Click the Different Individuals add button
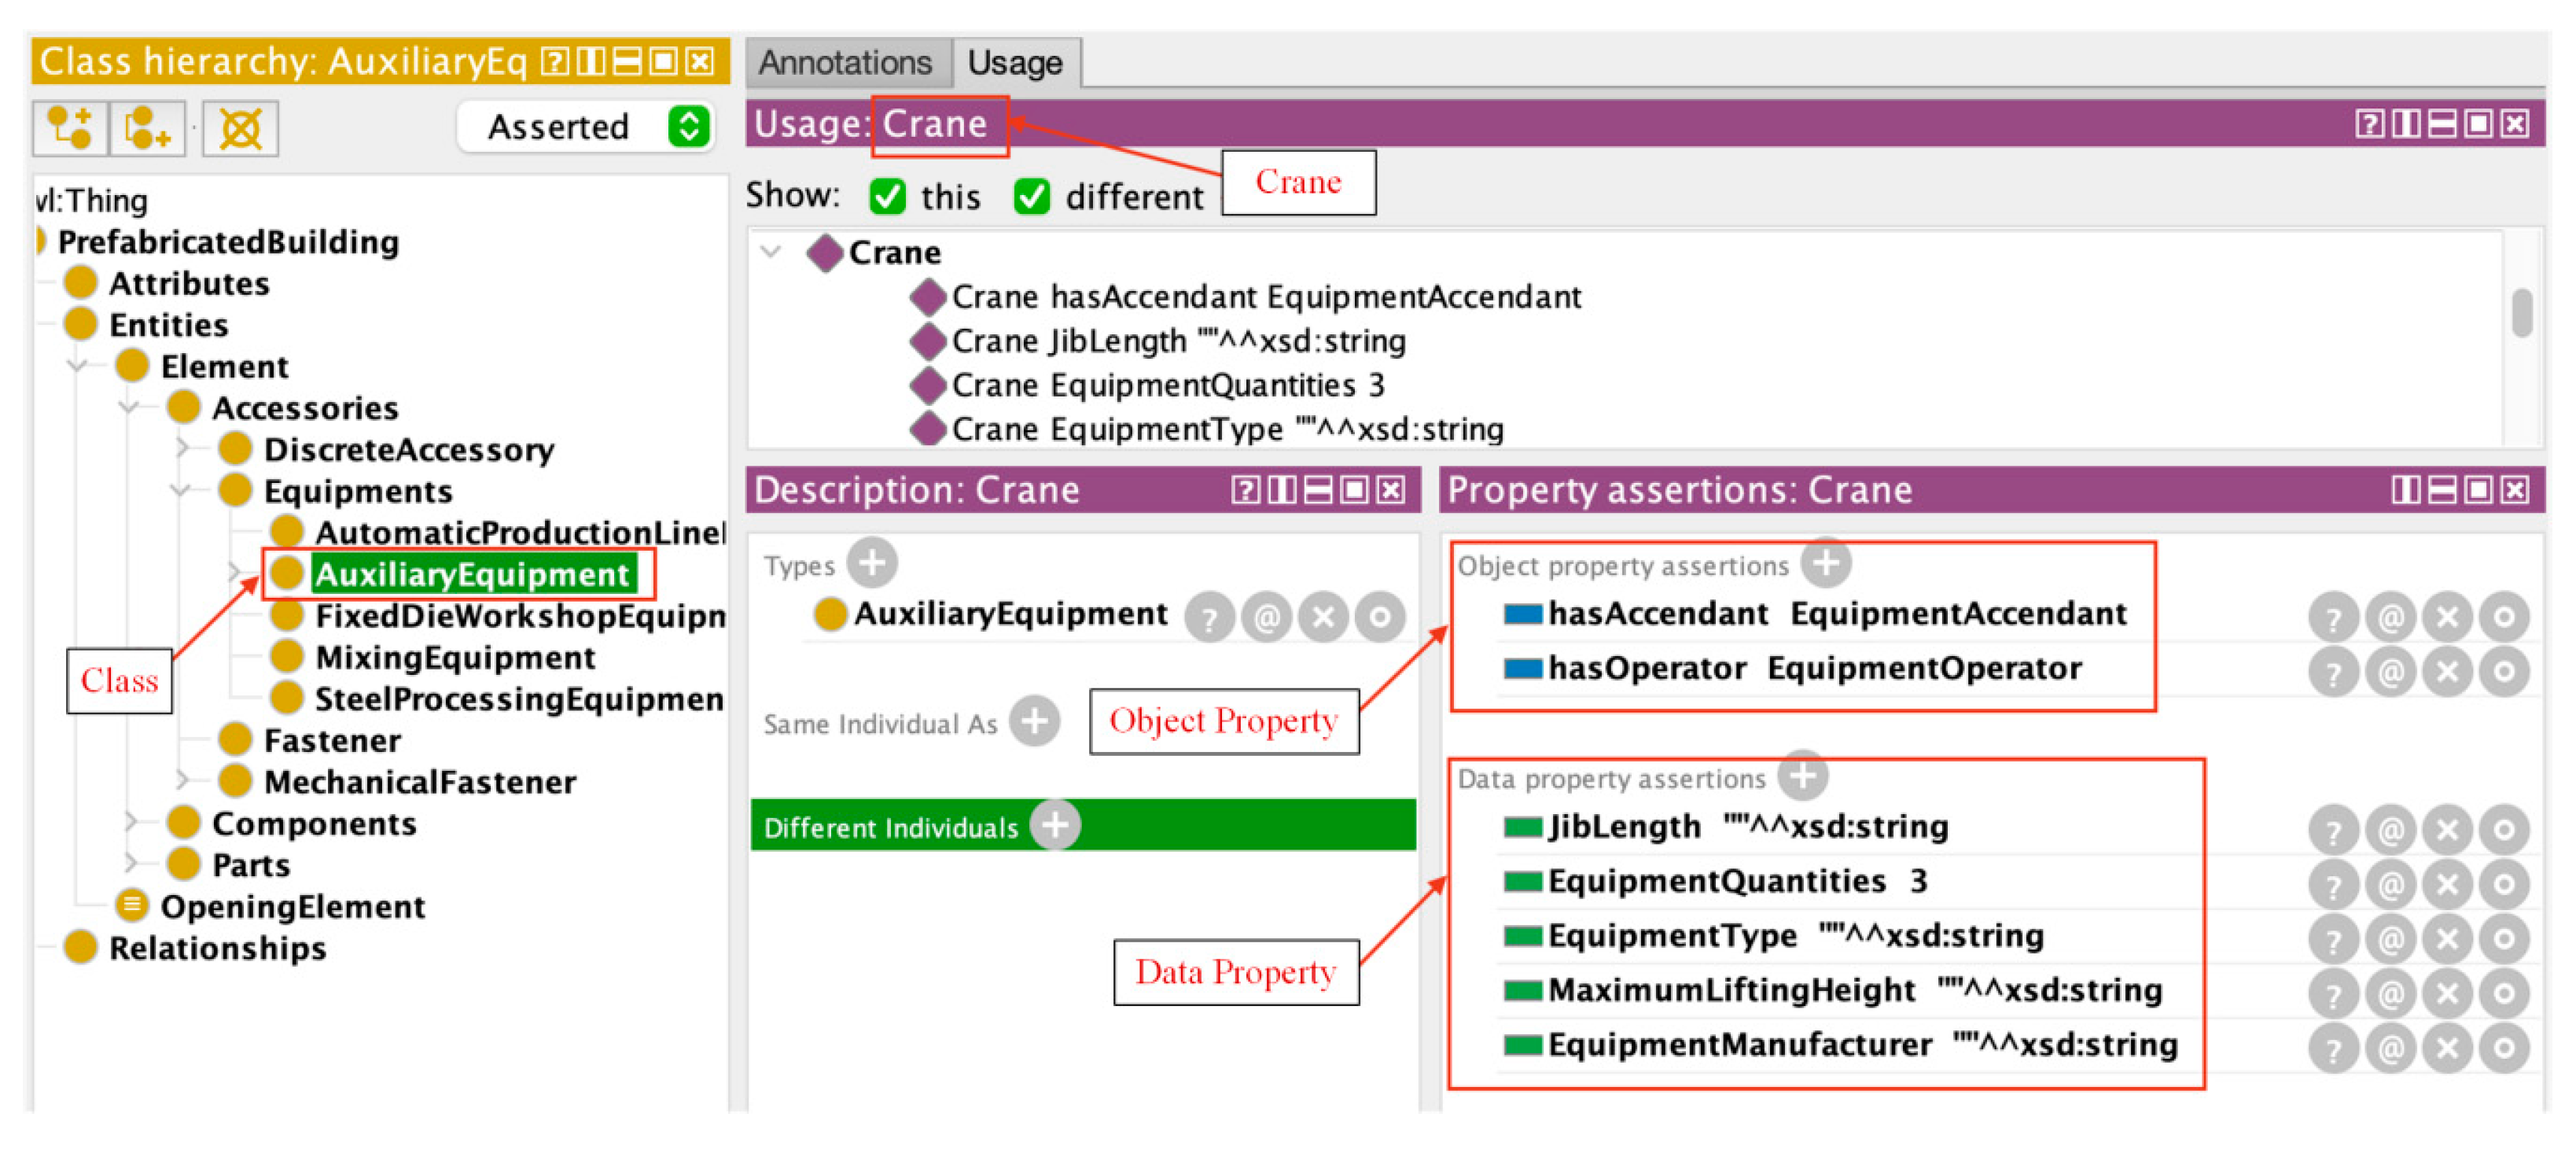The width and height of the screenshot is (2576, 1172). 1055,826
